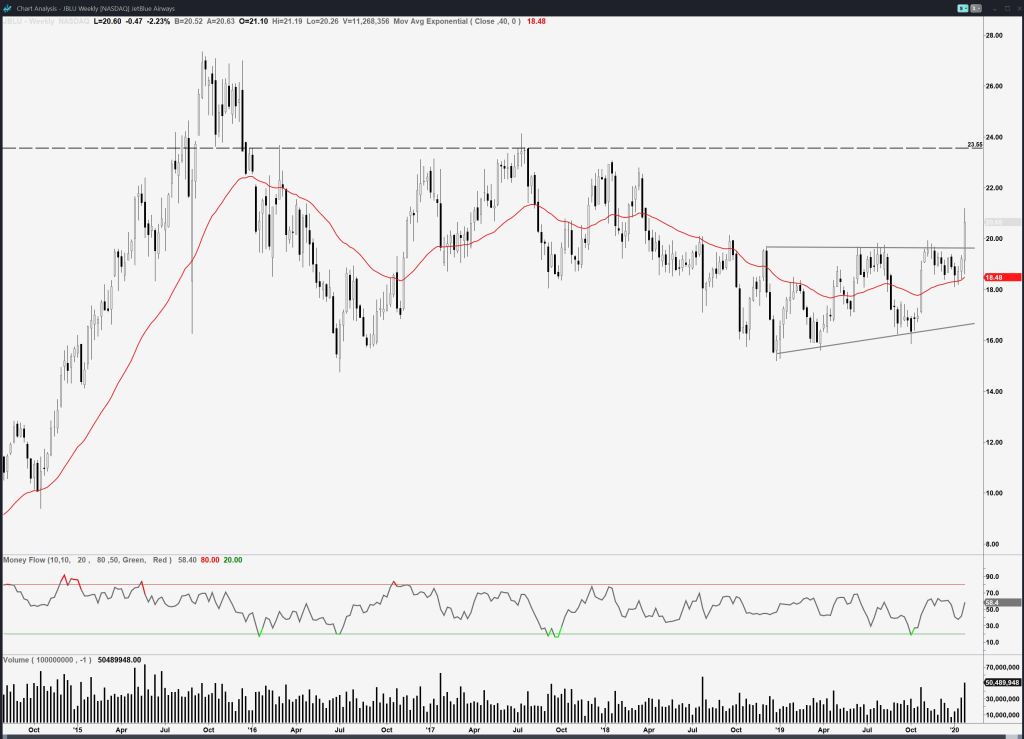Click the Chart Analysis app icon in title bar
This screenshot has height=739, width=1024.
[x=8, y=7]
